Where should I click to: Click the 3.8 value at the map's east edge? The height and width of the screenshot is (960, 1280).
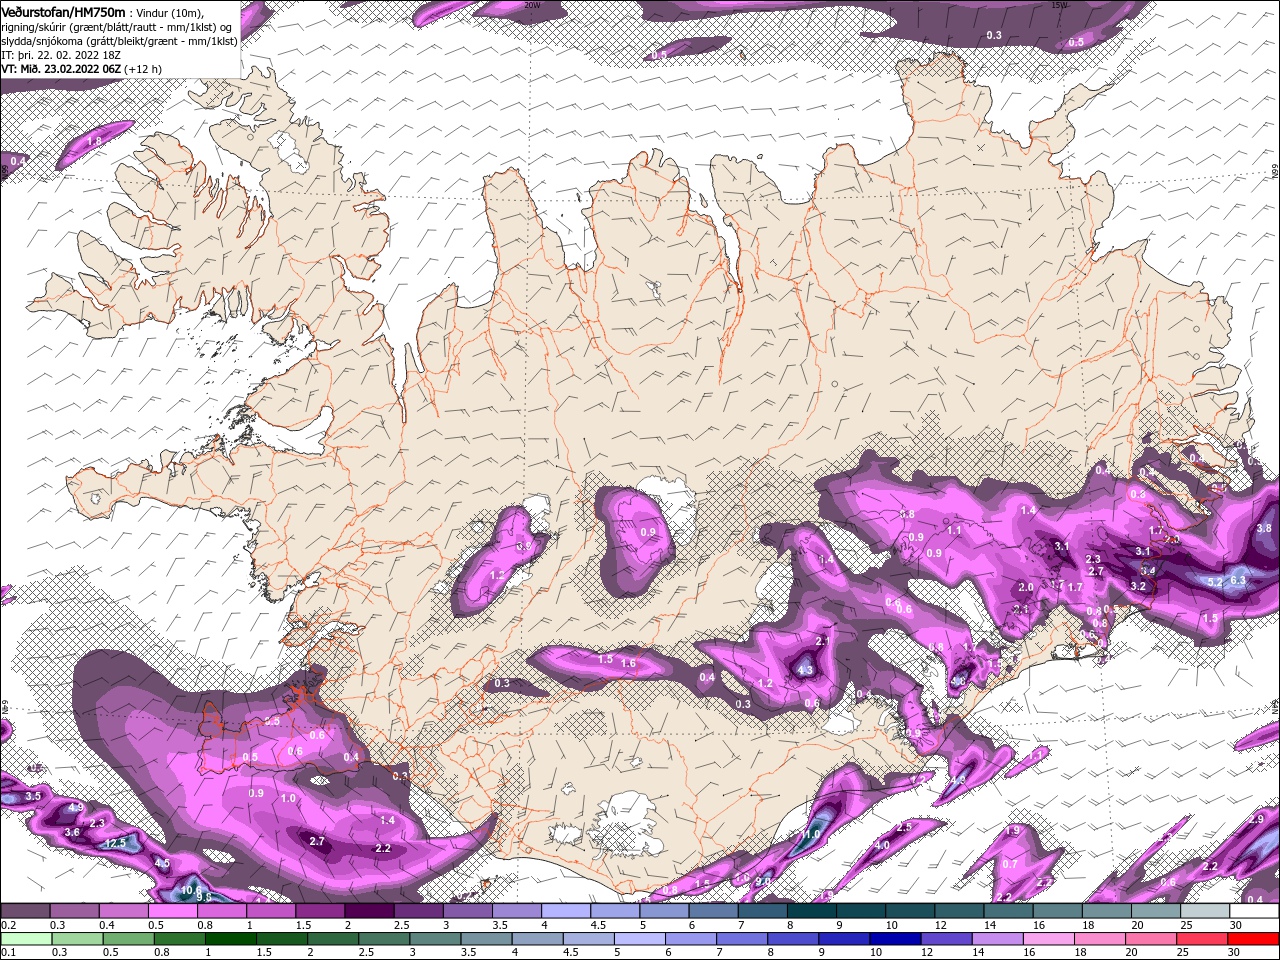1264,528
